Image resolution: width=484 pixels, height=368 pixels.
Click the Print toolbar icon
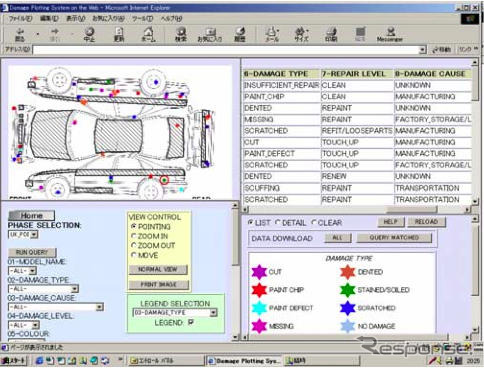[x=331, y=34]
